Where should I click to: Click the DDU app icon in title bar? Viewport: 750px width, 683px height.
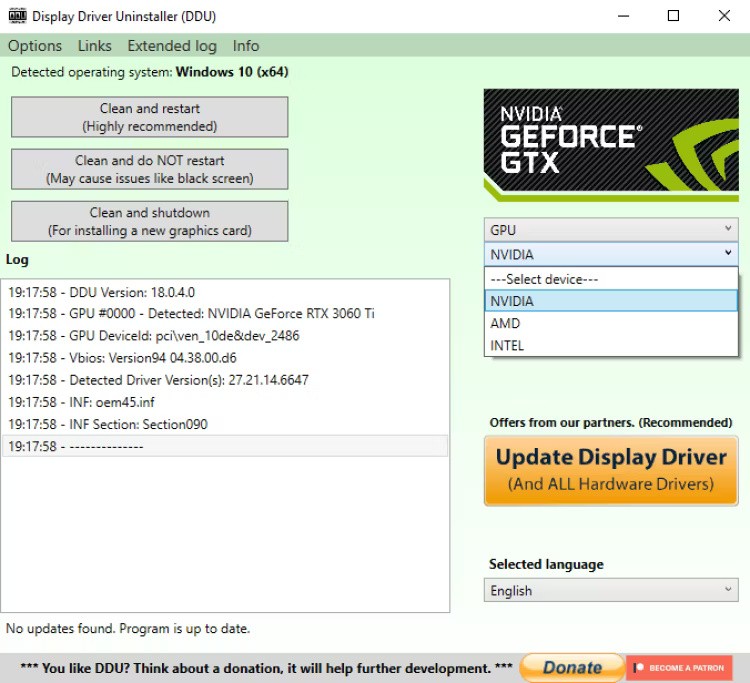tap(16, 16)
